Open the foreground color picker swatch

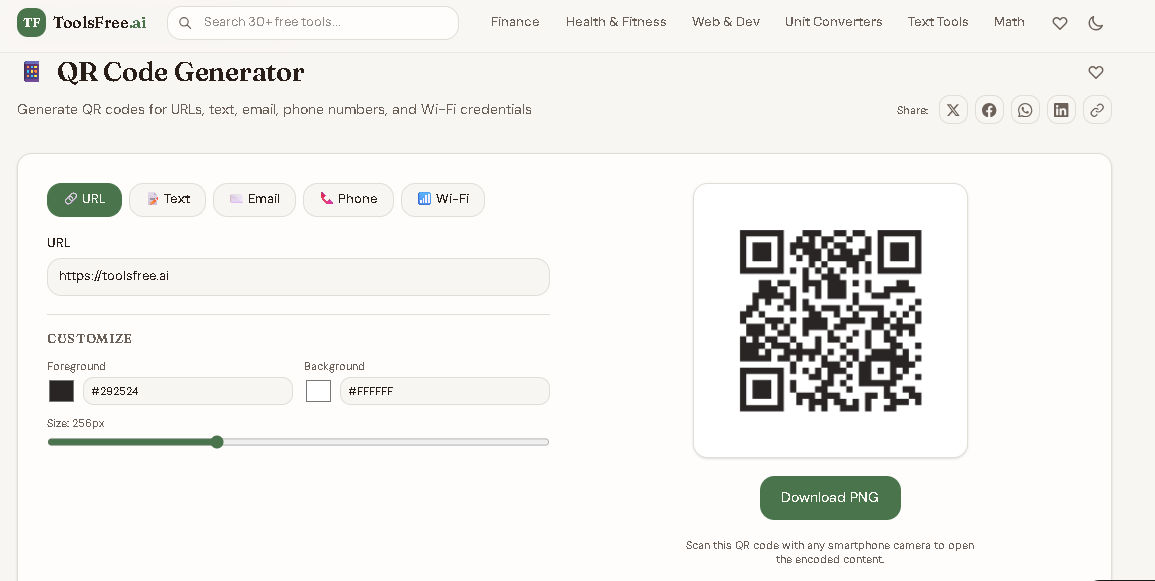61,390
